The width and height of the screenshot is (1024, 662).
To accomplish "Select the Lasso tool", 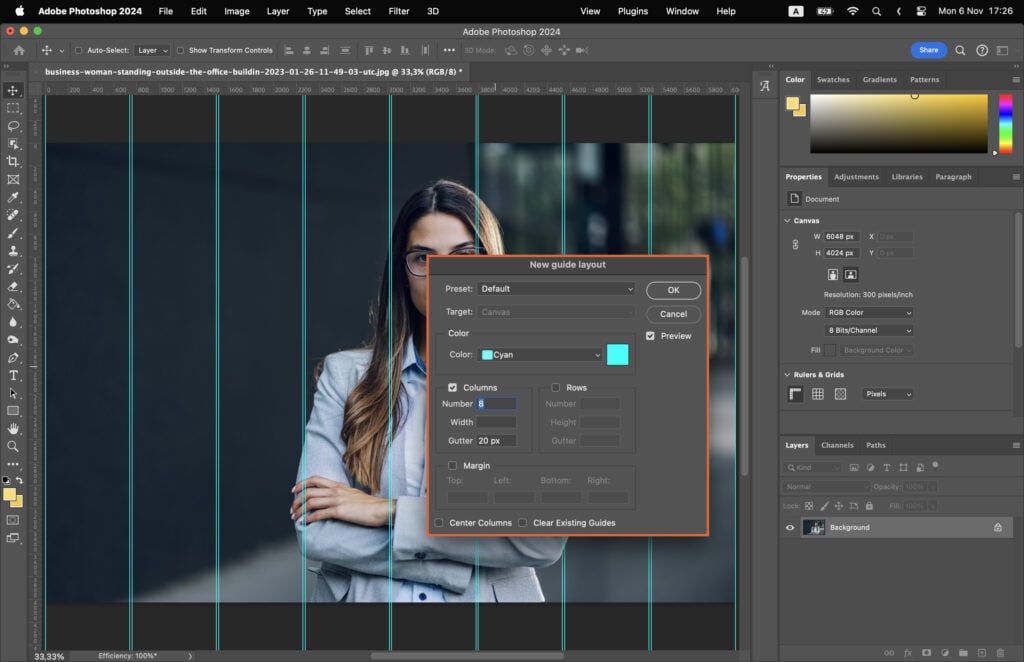I will (13, 125).
